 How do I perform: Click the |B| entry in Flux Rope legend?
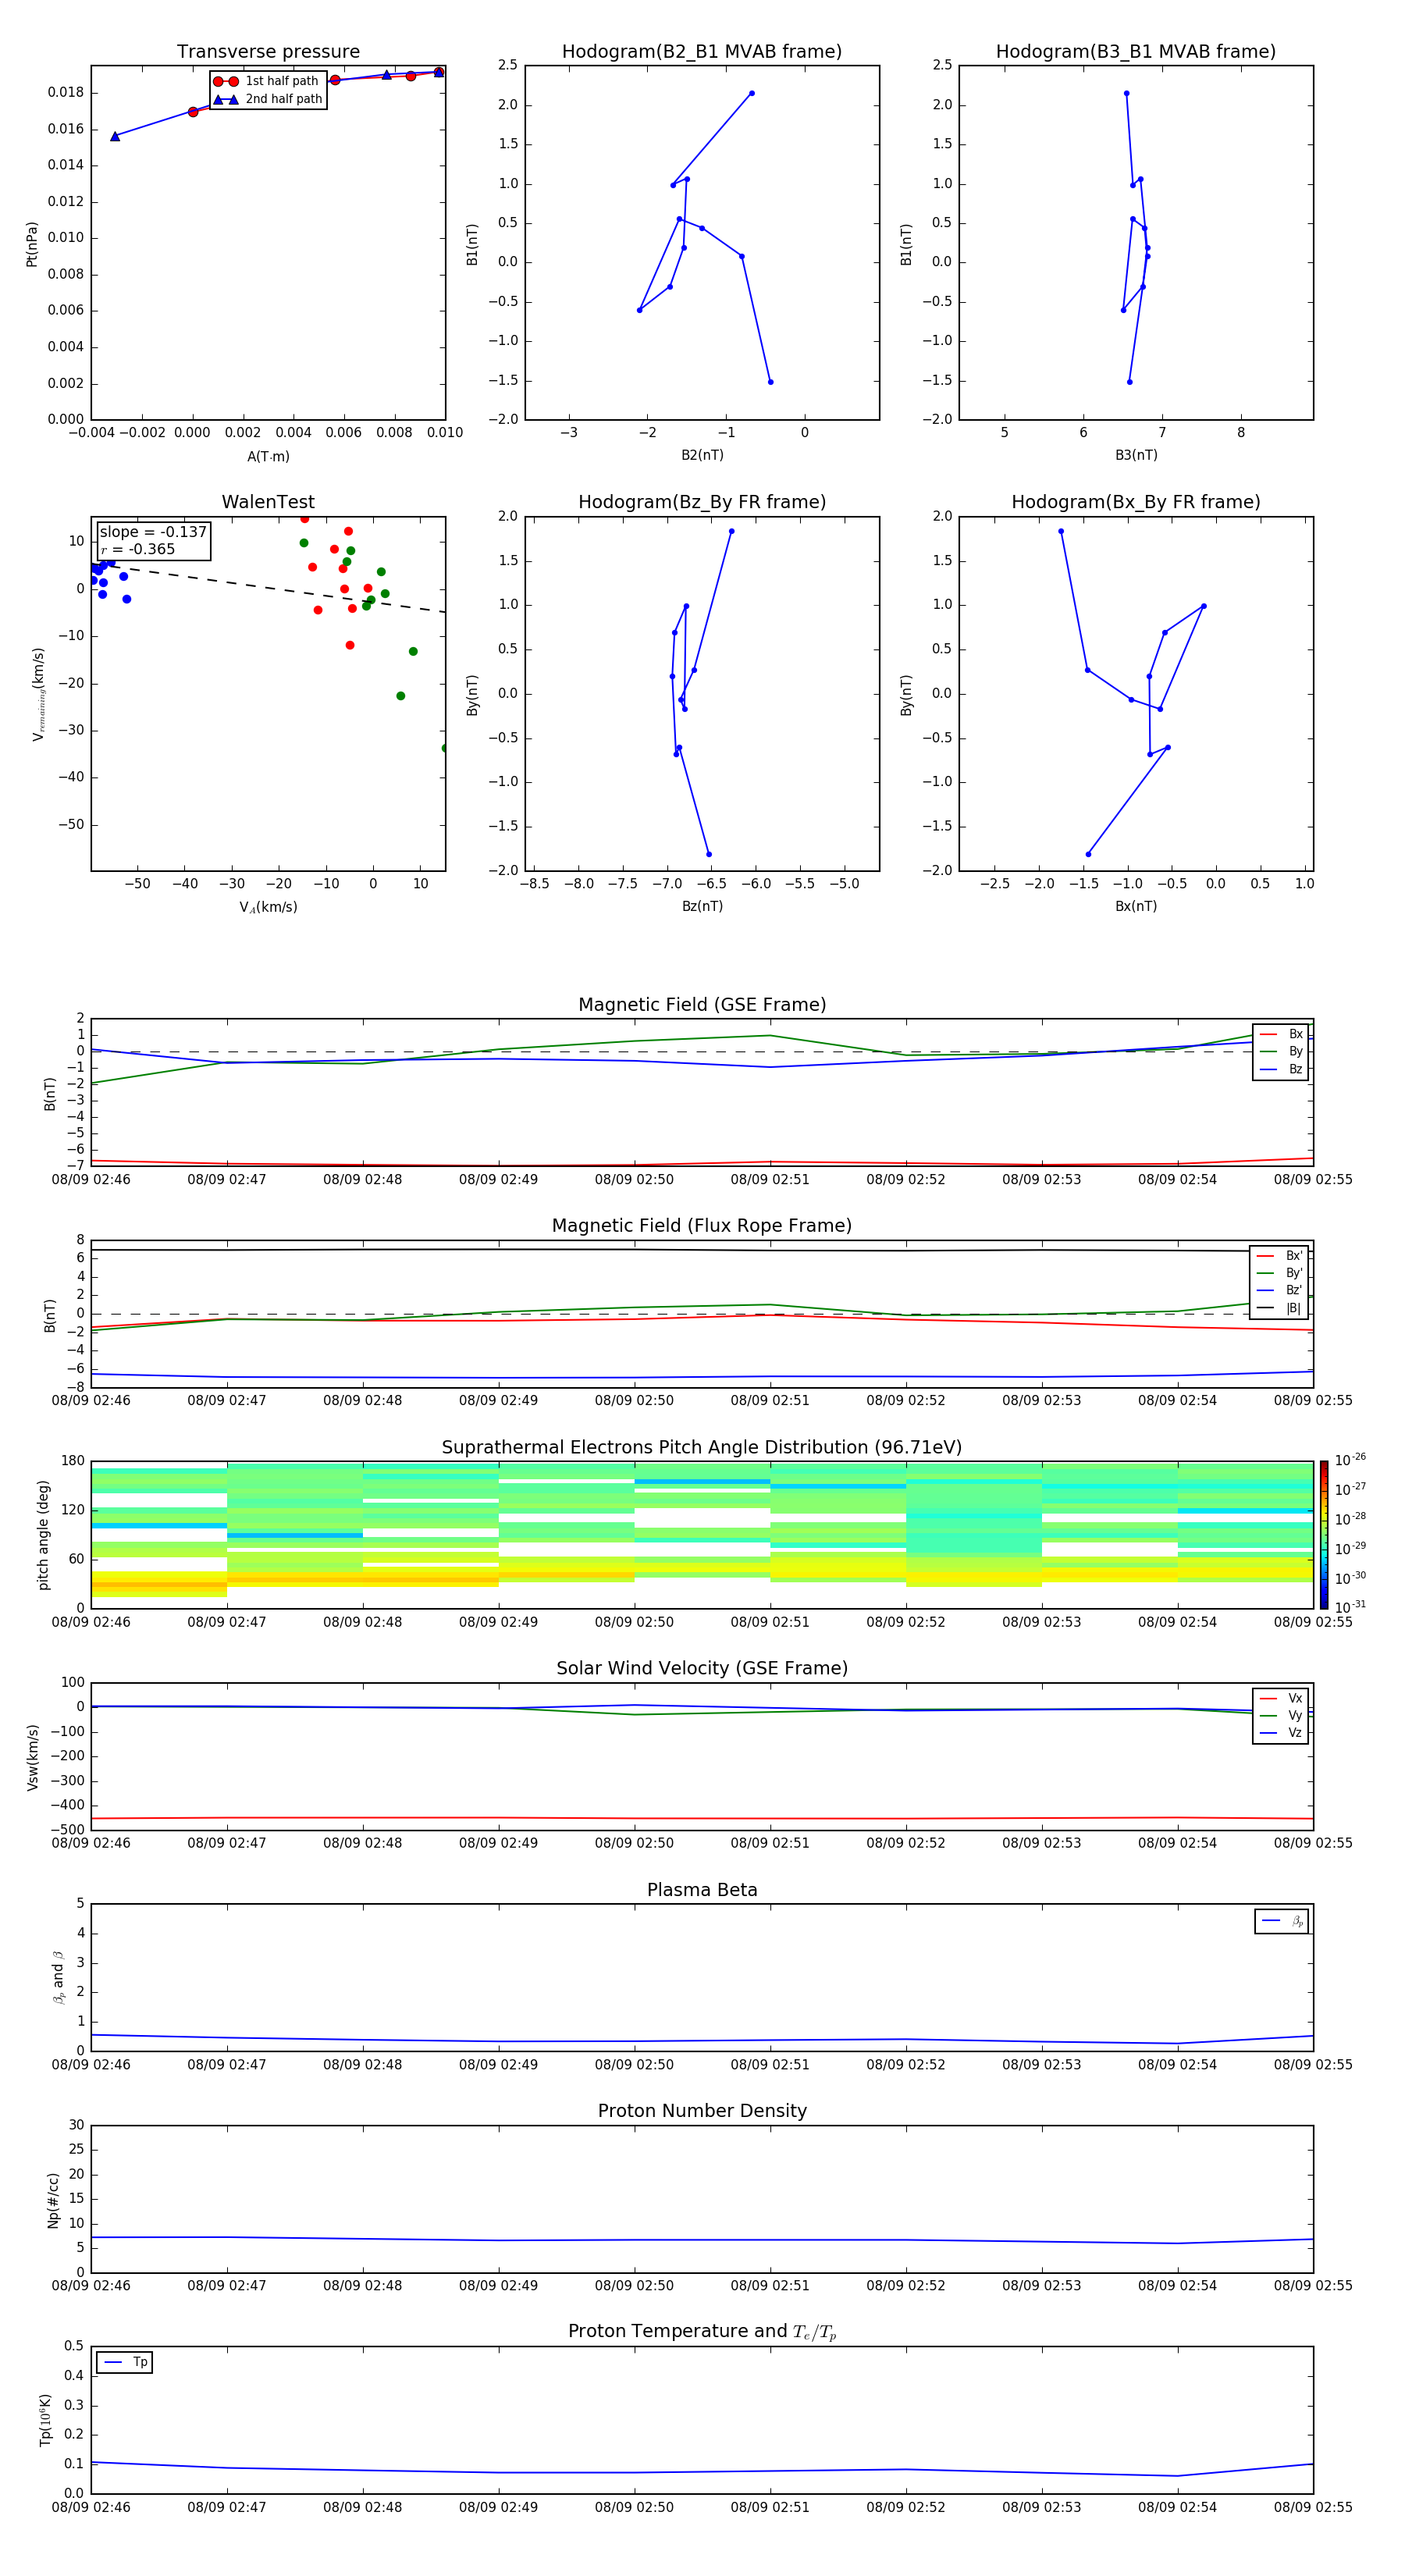click(x=1281, y=1308)
